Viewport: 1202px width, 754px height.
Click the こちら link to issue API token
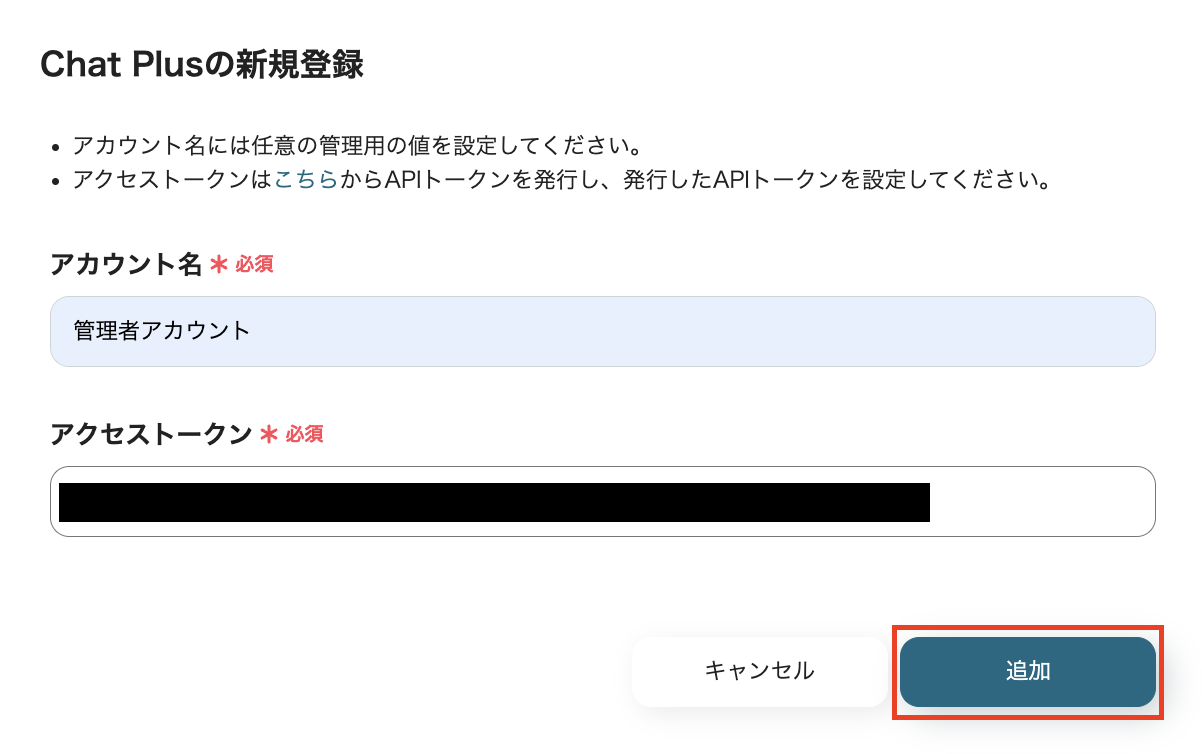point(306,181)
